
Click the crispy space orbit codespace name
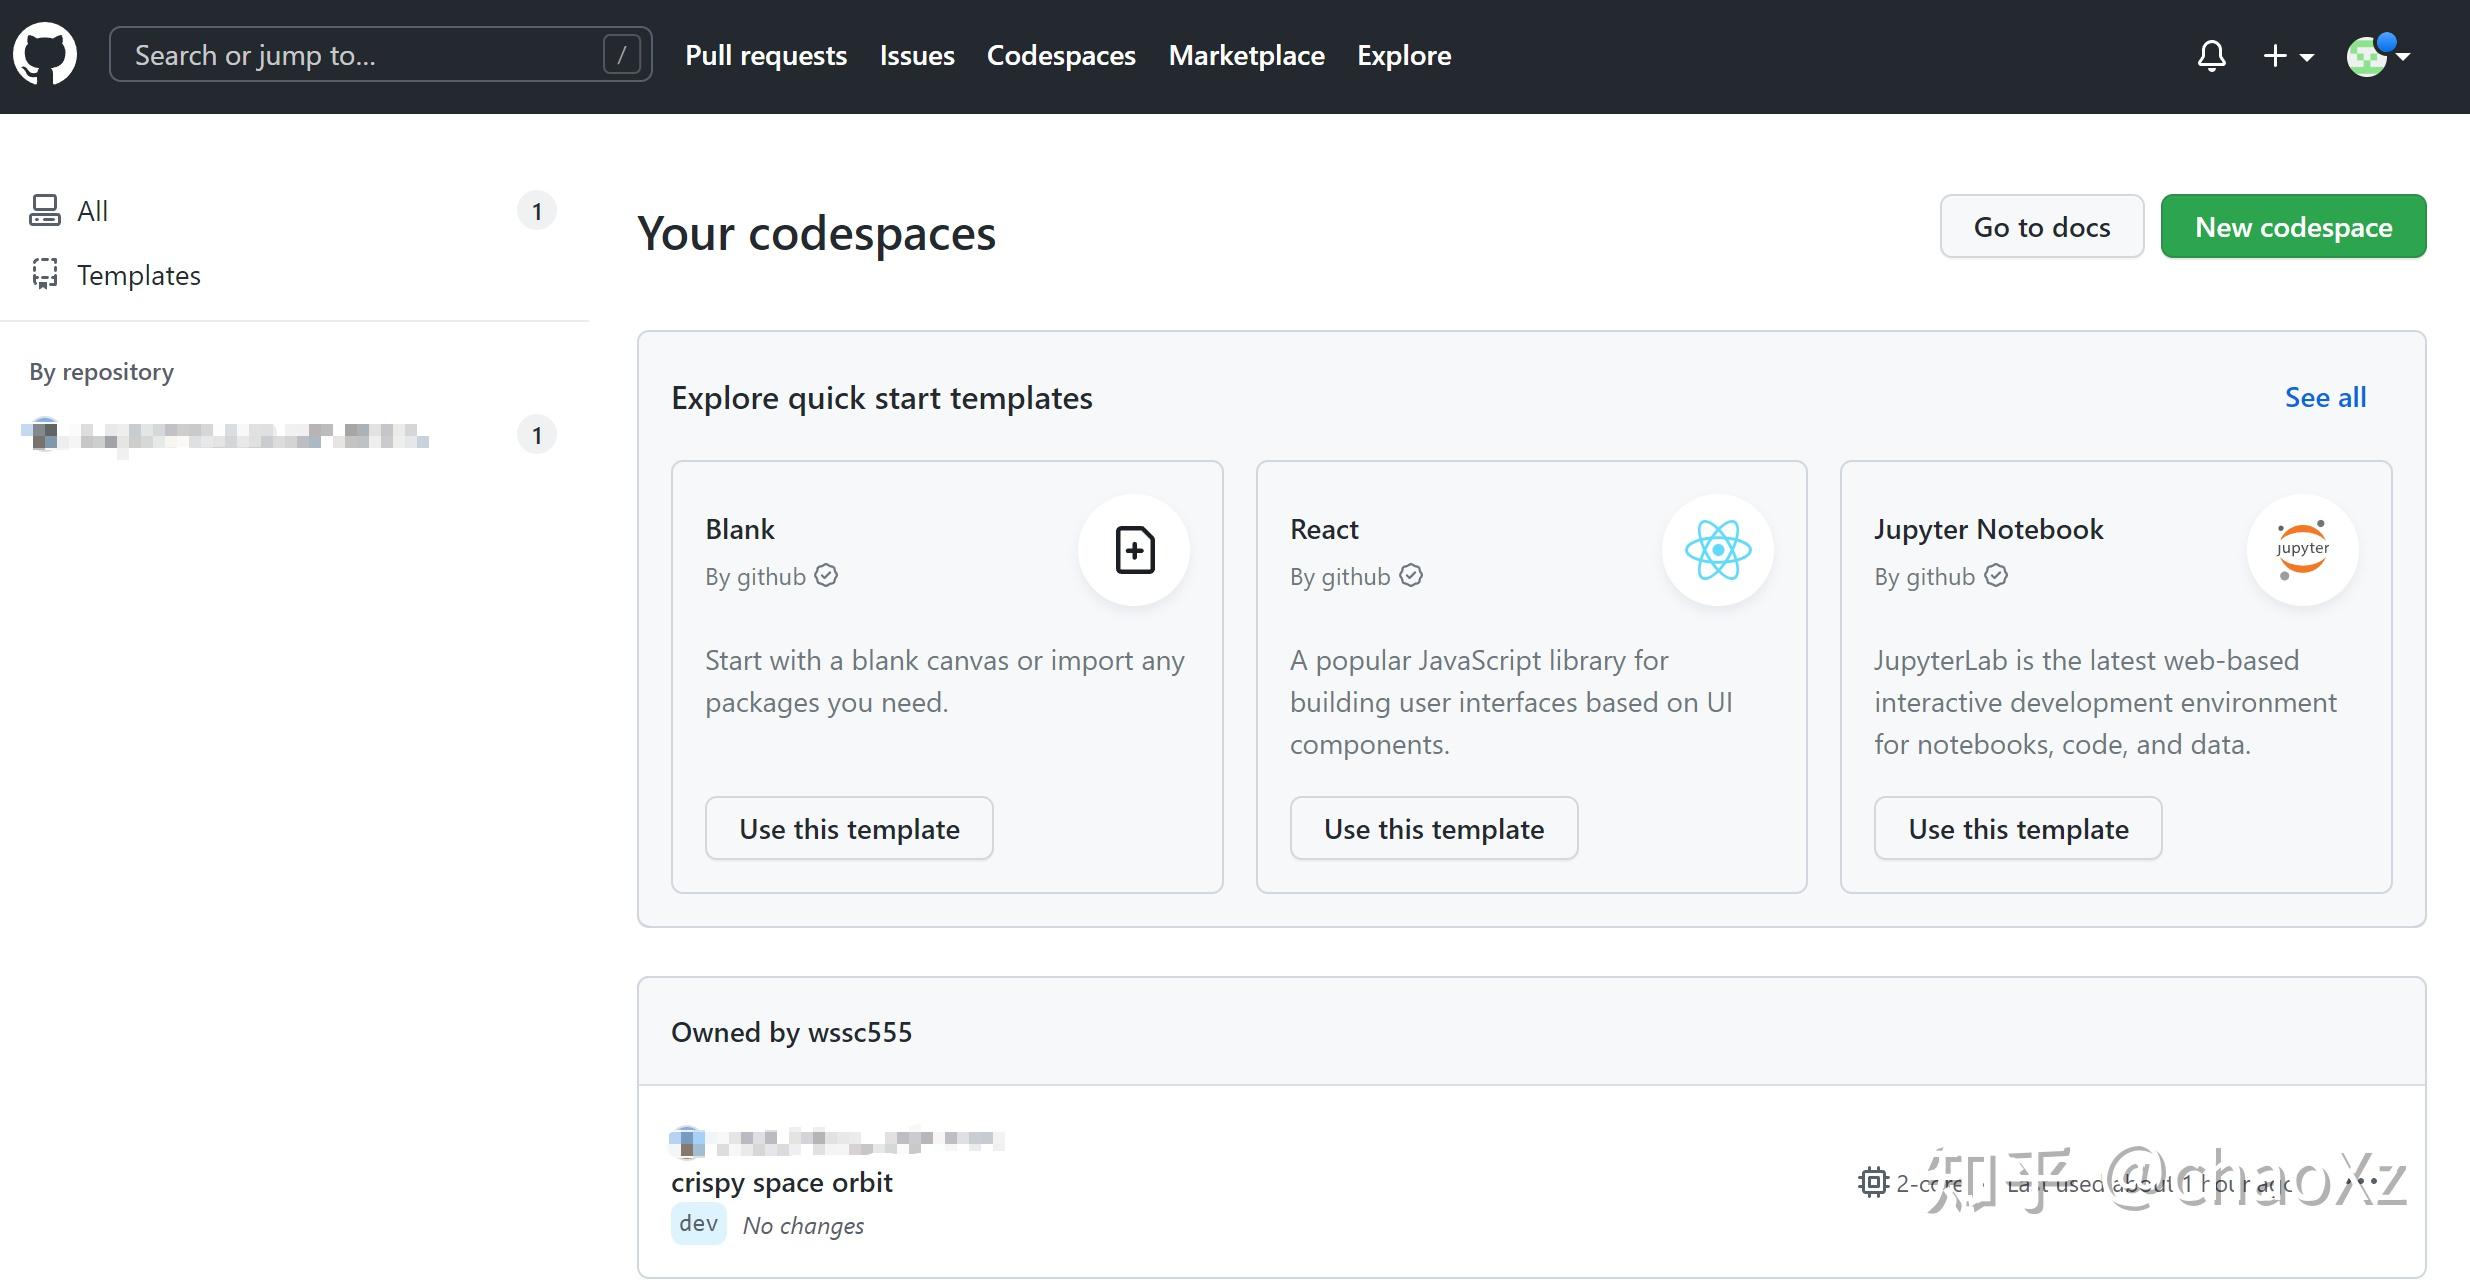pos(781,1181)
